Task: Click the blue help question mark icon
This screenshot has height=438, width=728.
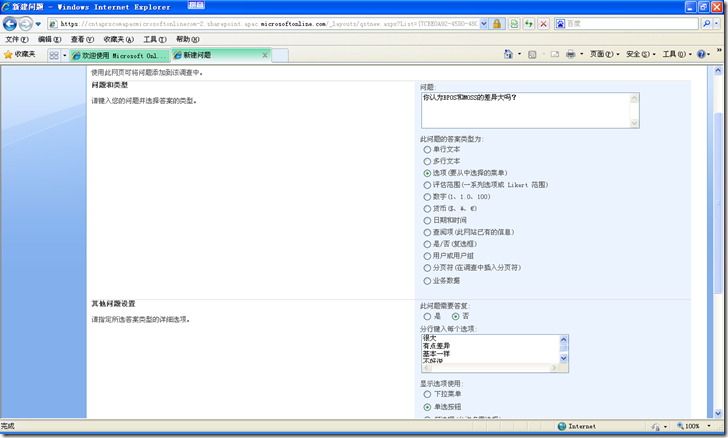Action: tap(701, 54)
